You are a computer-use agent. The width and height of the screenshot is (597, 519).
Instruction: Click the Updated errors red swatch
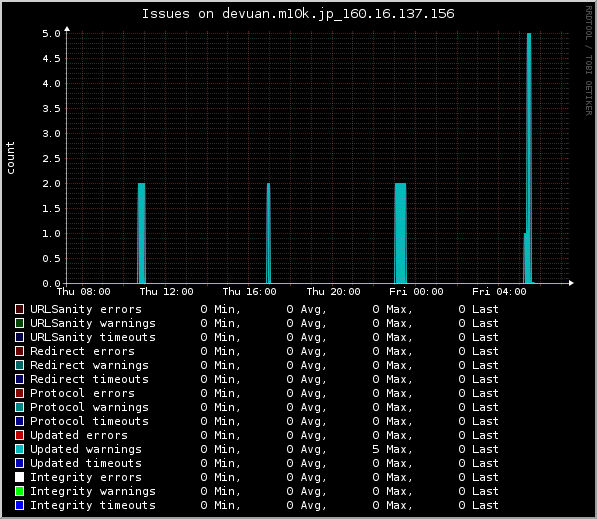19,435
